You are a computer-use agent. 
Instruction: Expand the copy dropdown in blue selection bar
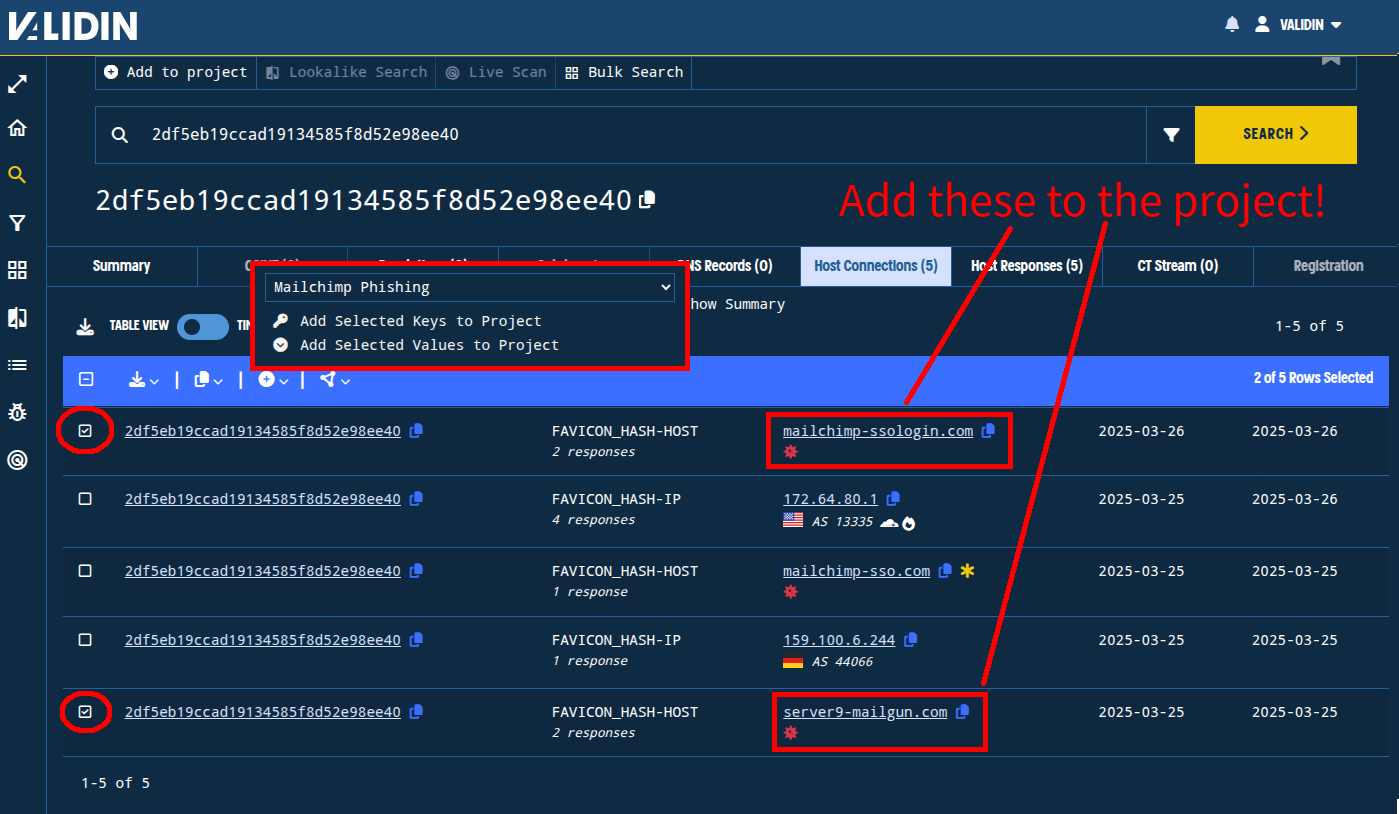coord(208,379)
